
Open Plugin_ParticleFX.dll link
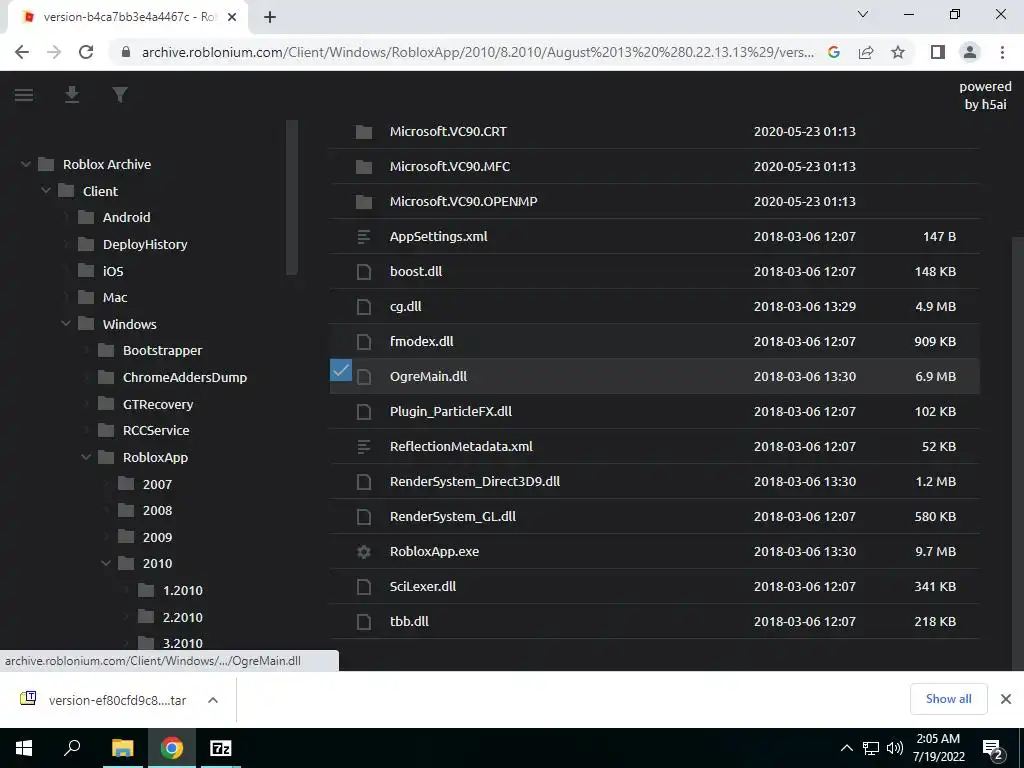pos(451,411)
